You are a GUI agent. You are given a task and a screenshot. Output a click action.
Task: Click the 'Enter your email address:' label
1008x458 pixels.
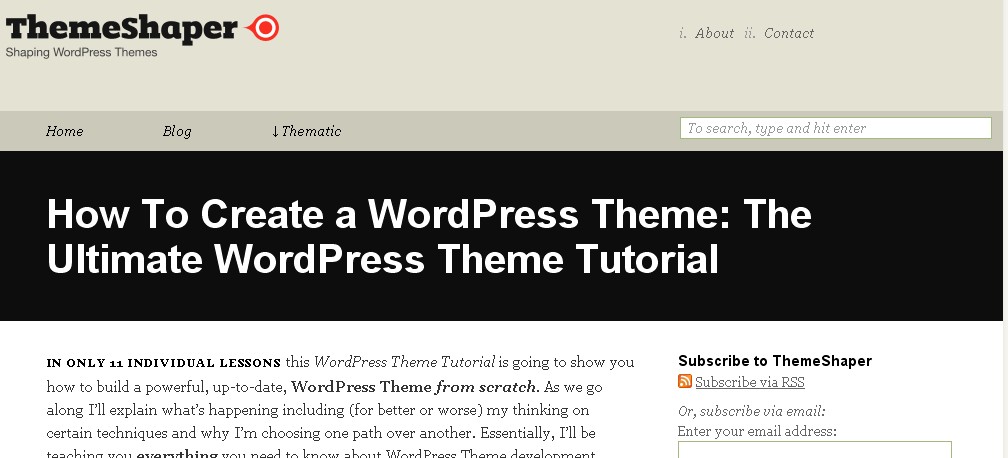point(757,431)
